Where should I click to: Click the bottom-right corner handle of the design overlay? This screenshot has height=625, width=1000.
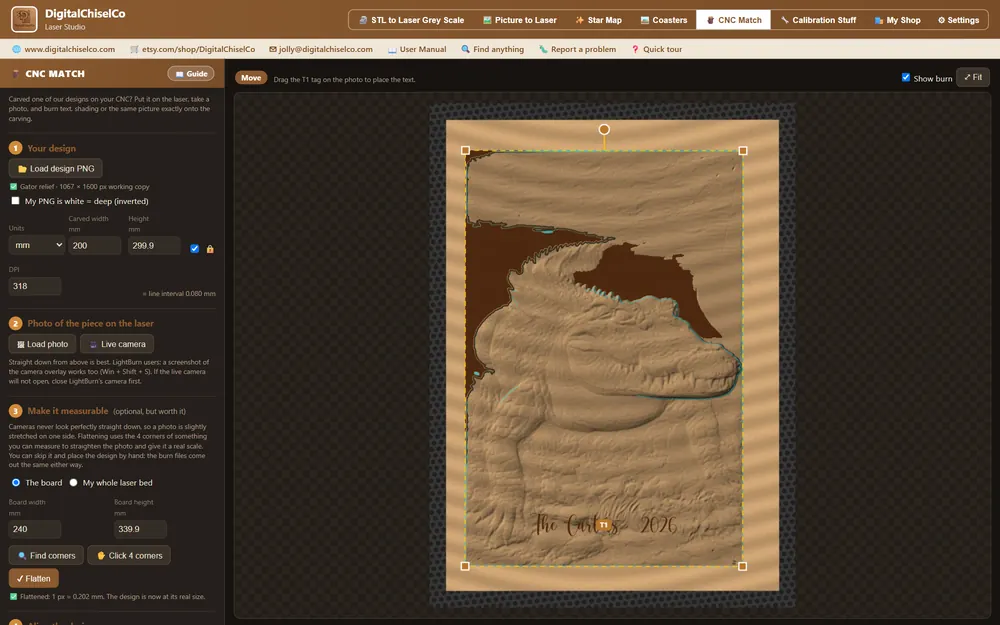[742, 566]
